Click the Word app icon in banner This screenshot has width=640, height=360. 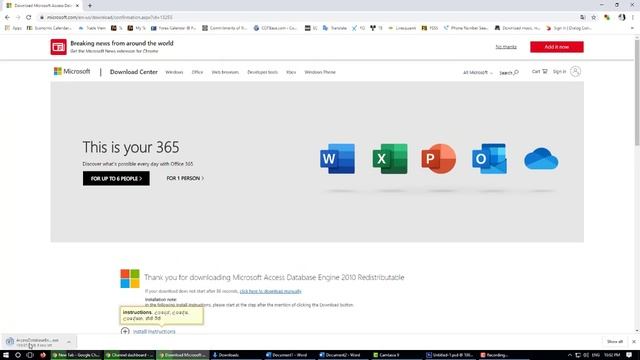pyautogui.click(x=338, y=159)
